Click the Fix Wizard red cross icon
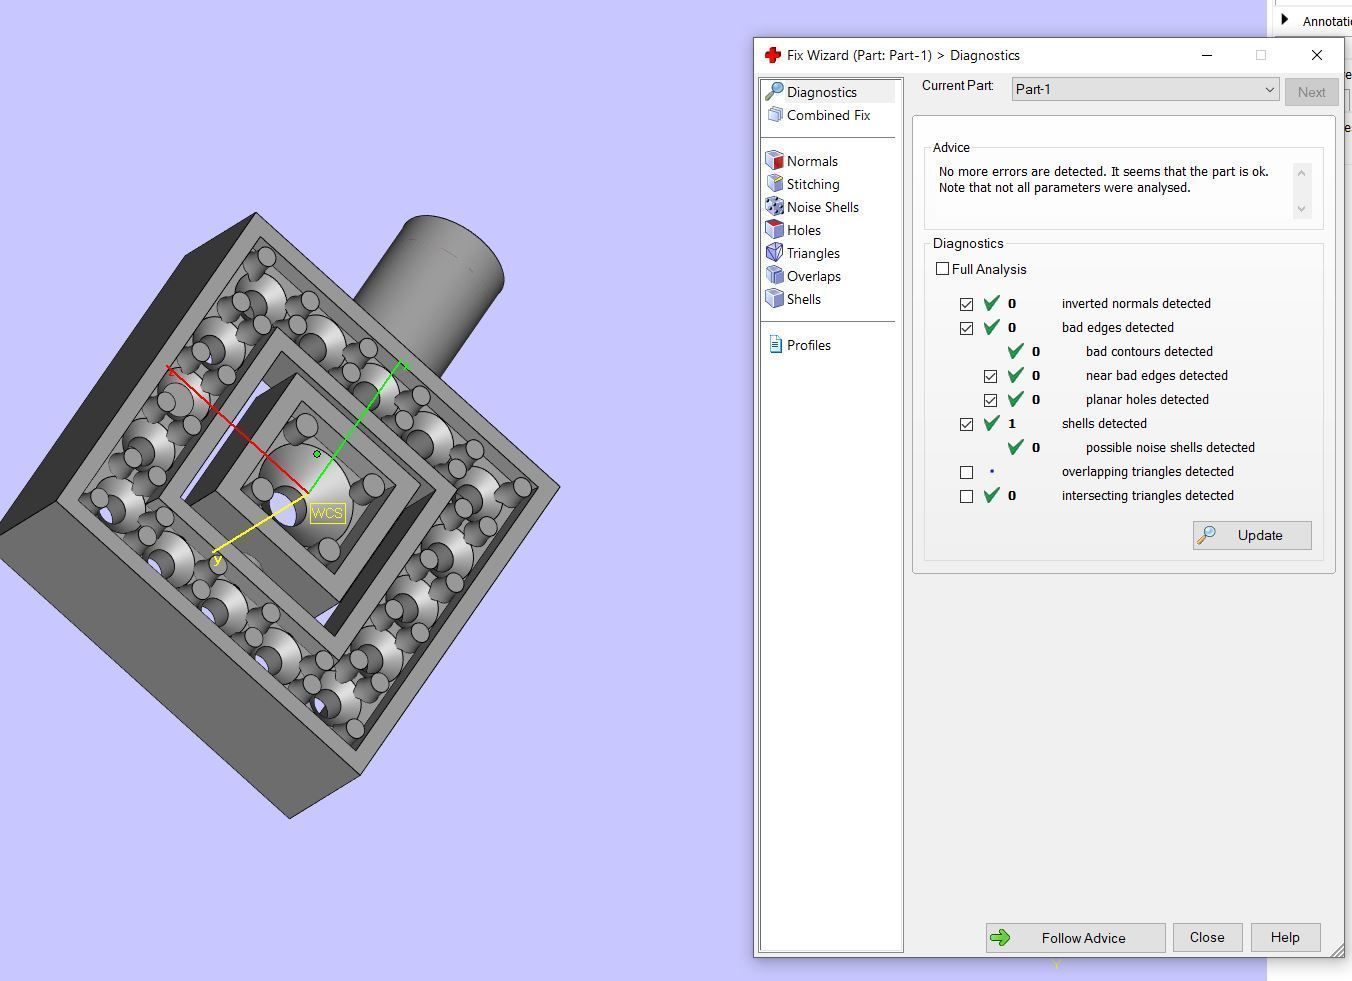The image size is (1352, 981). click(x=772, y=55)
